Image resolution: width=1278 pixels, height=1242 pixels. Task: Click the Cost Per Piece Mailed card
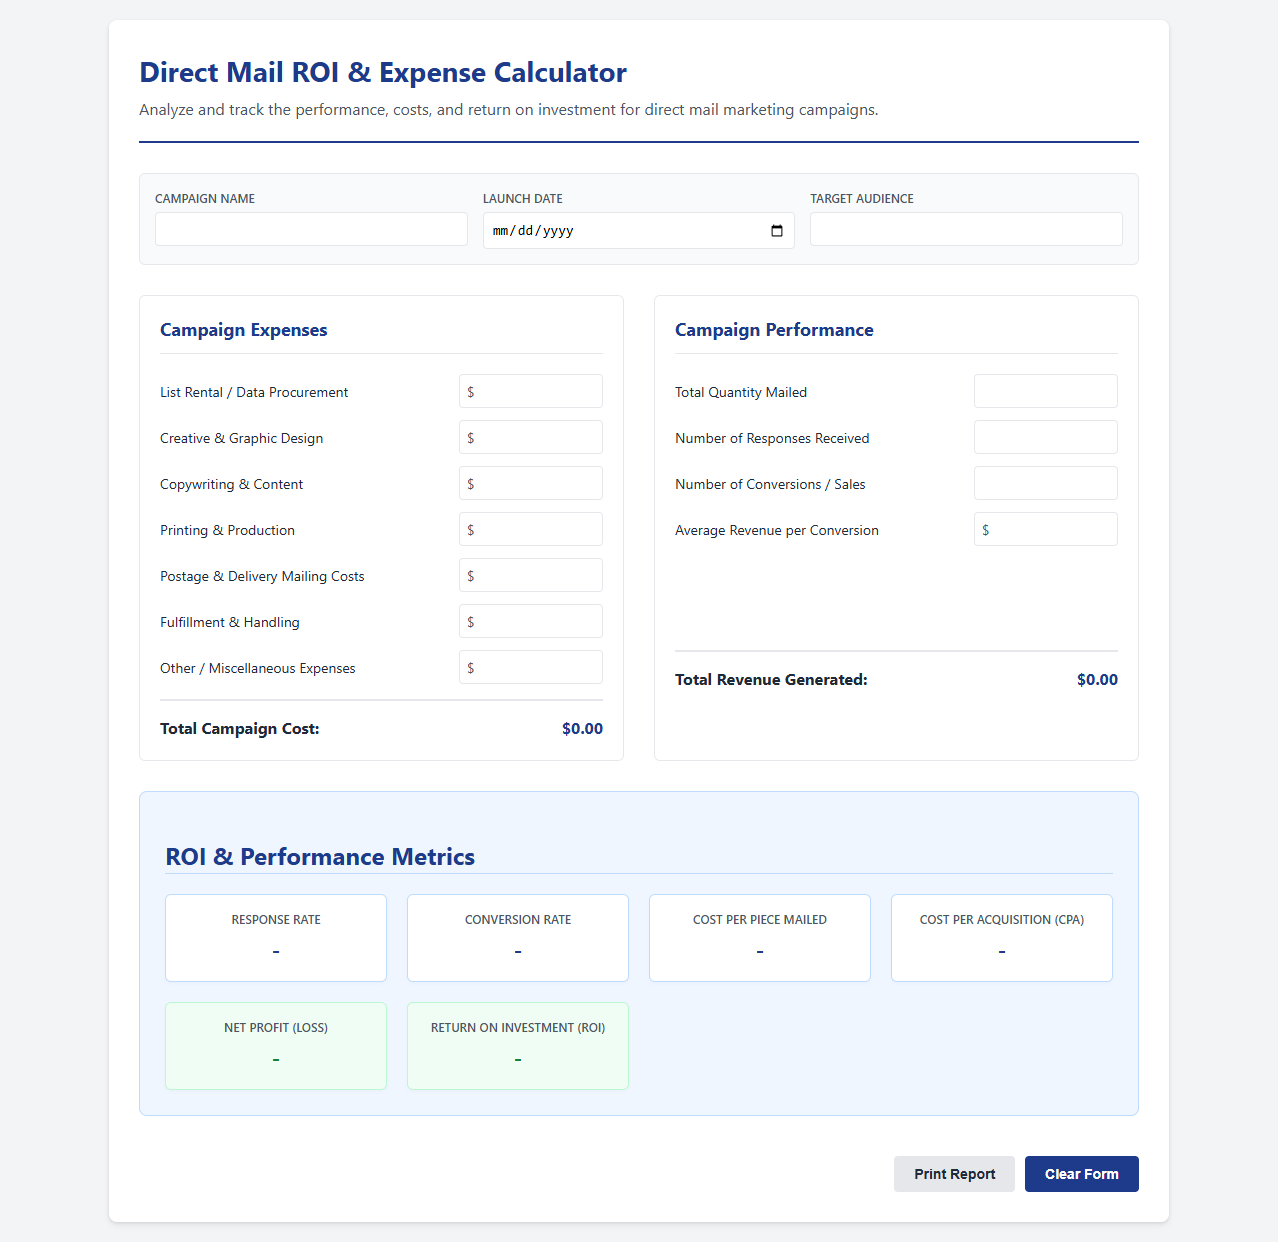tap(760, 938)
